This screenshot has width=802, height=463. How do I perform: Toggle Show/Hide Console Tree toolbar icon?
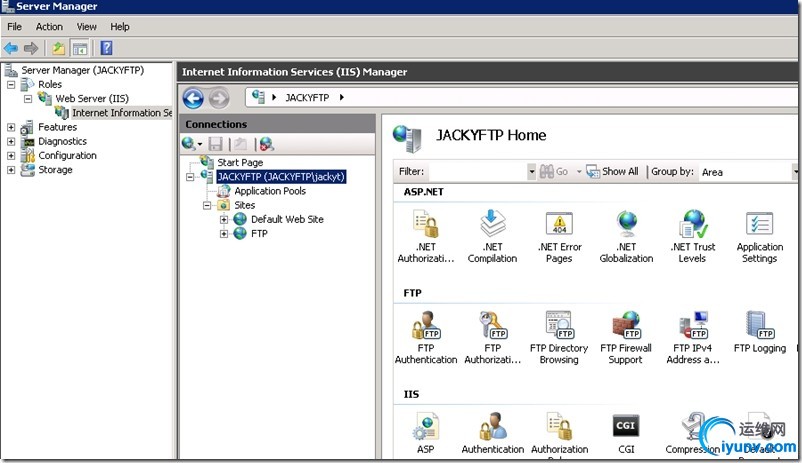[80, 49]
